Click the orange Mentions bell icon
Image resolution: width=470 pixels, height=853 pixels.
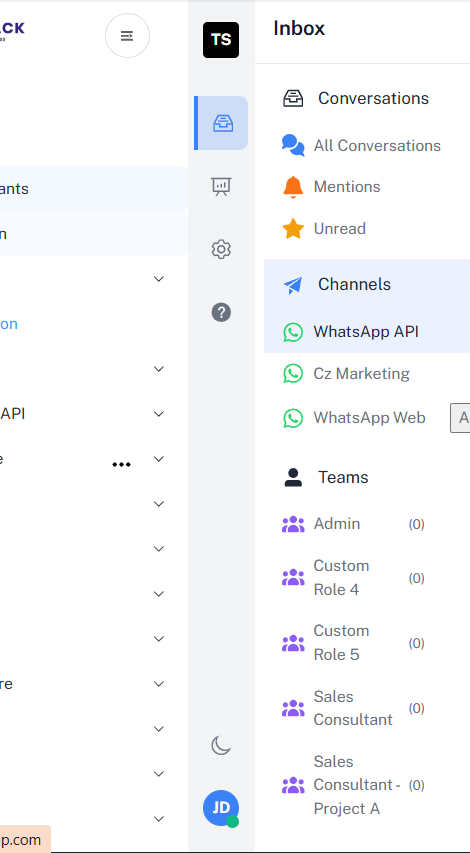tap(293, 187)
